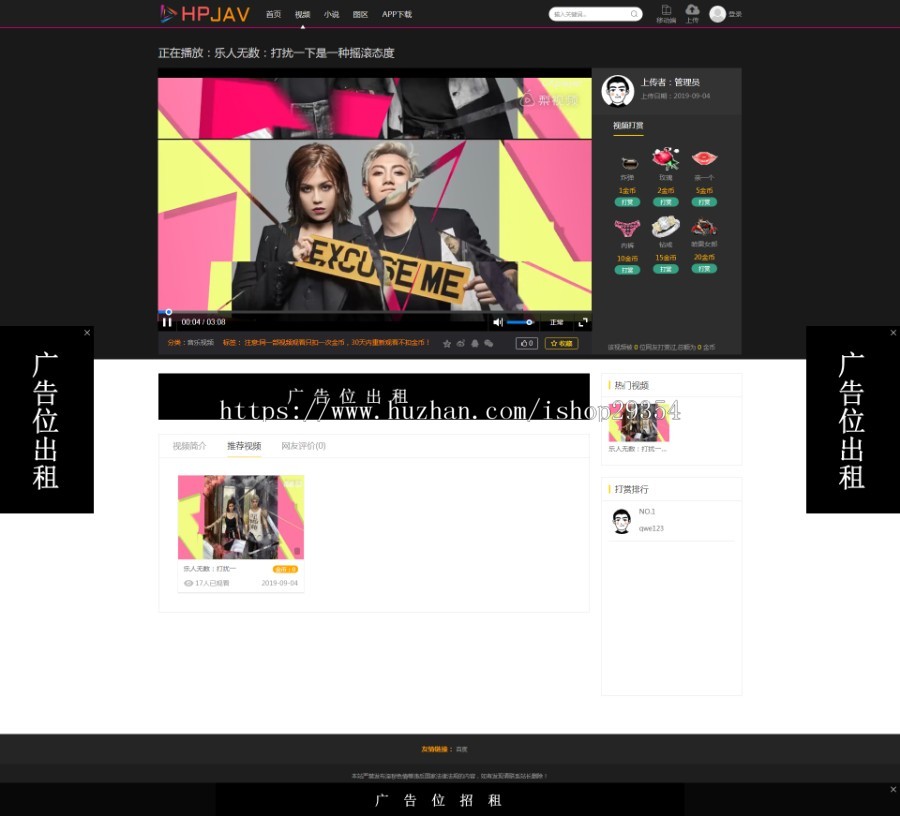Open the 热门视频 thumbnail in sidebar

(x=639, y=423)
